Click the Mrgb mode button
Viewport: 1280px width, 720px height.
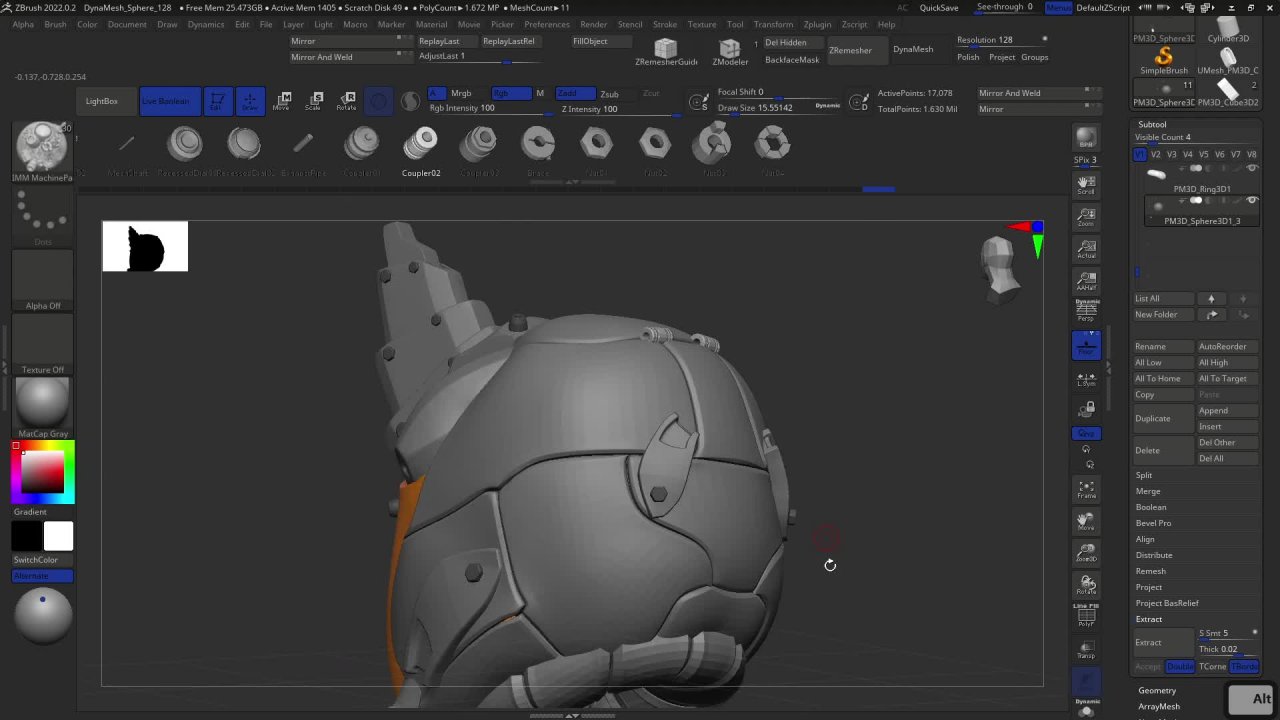460,93
